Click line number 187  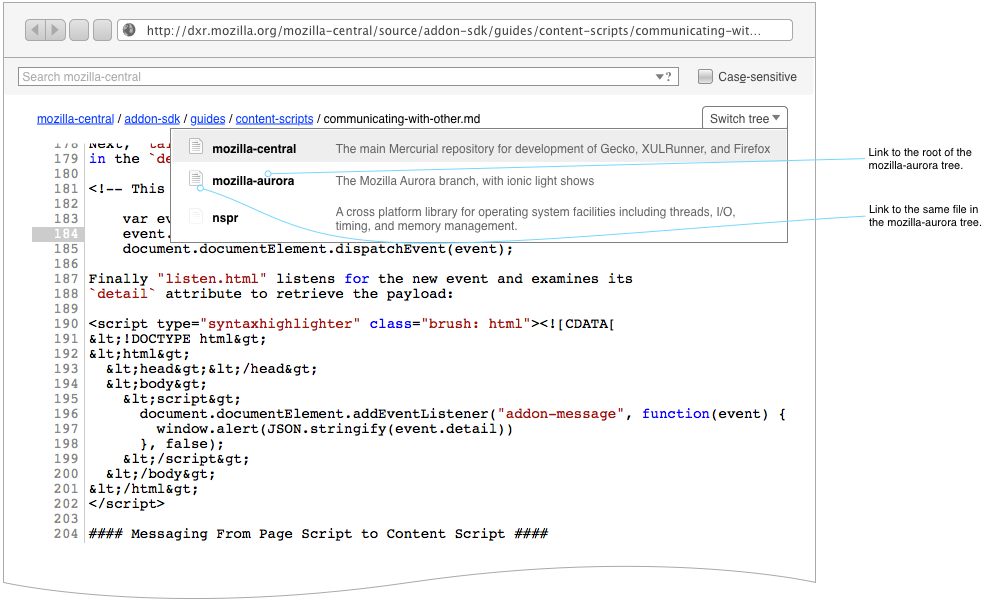pos(66,278)
